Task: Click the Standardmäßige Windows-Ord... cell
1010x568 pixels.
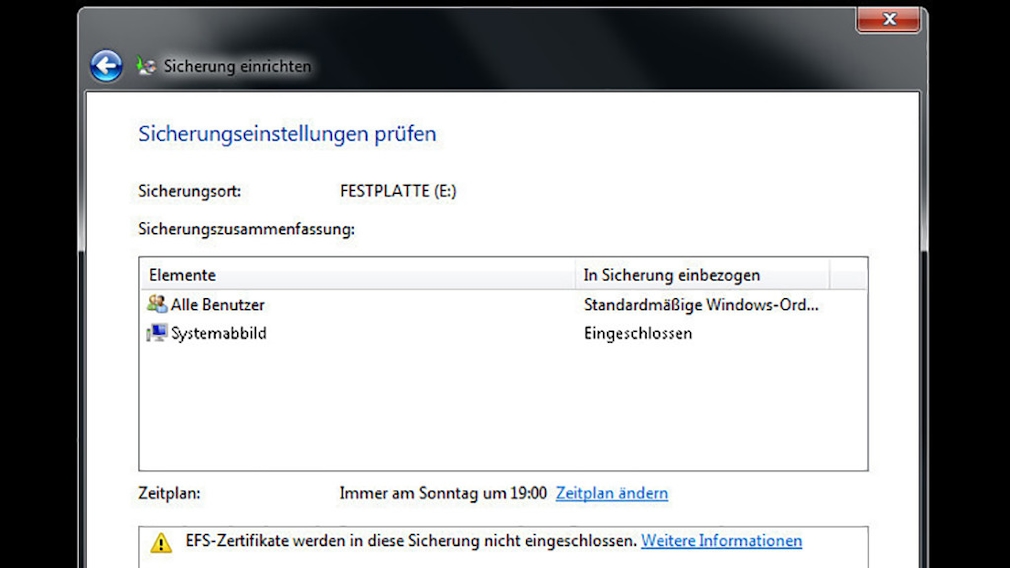Action: pyautogui.click(x=701, y=305)
